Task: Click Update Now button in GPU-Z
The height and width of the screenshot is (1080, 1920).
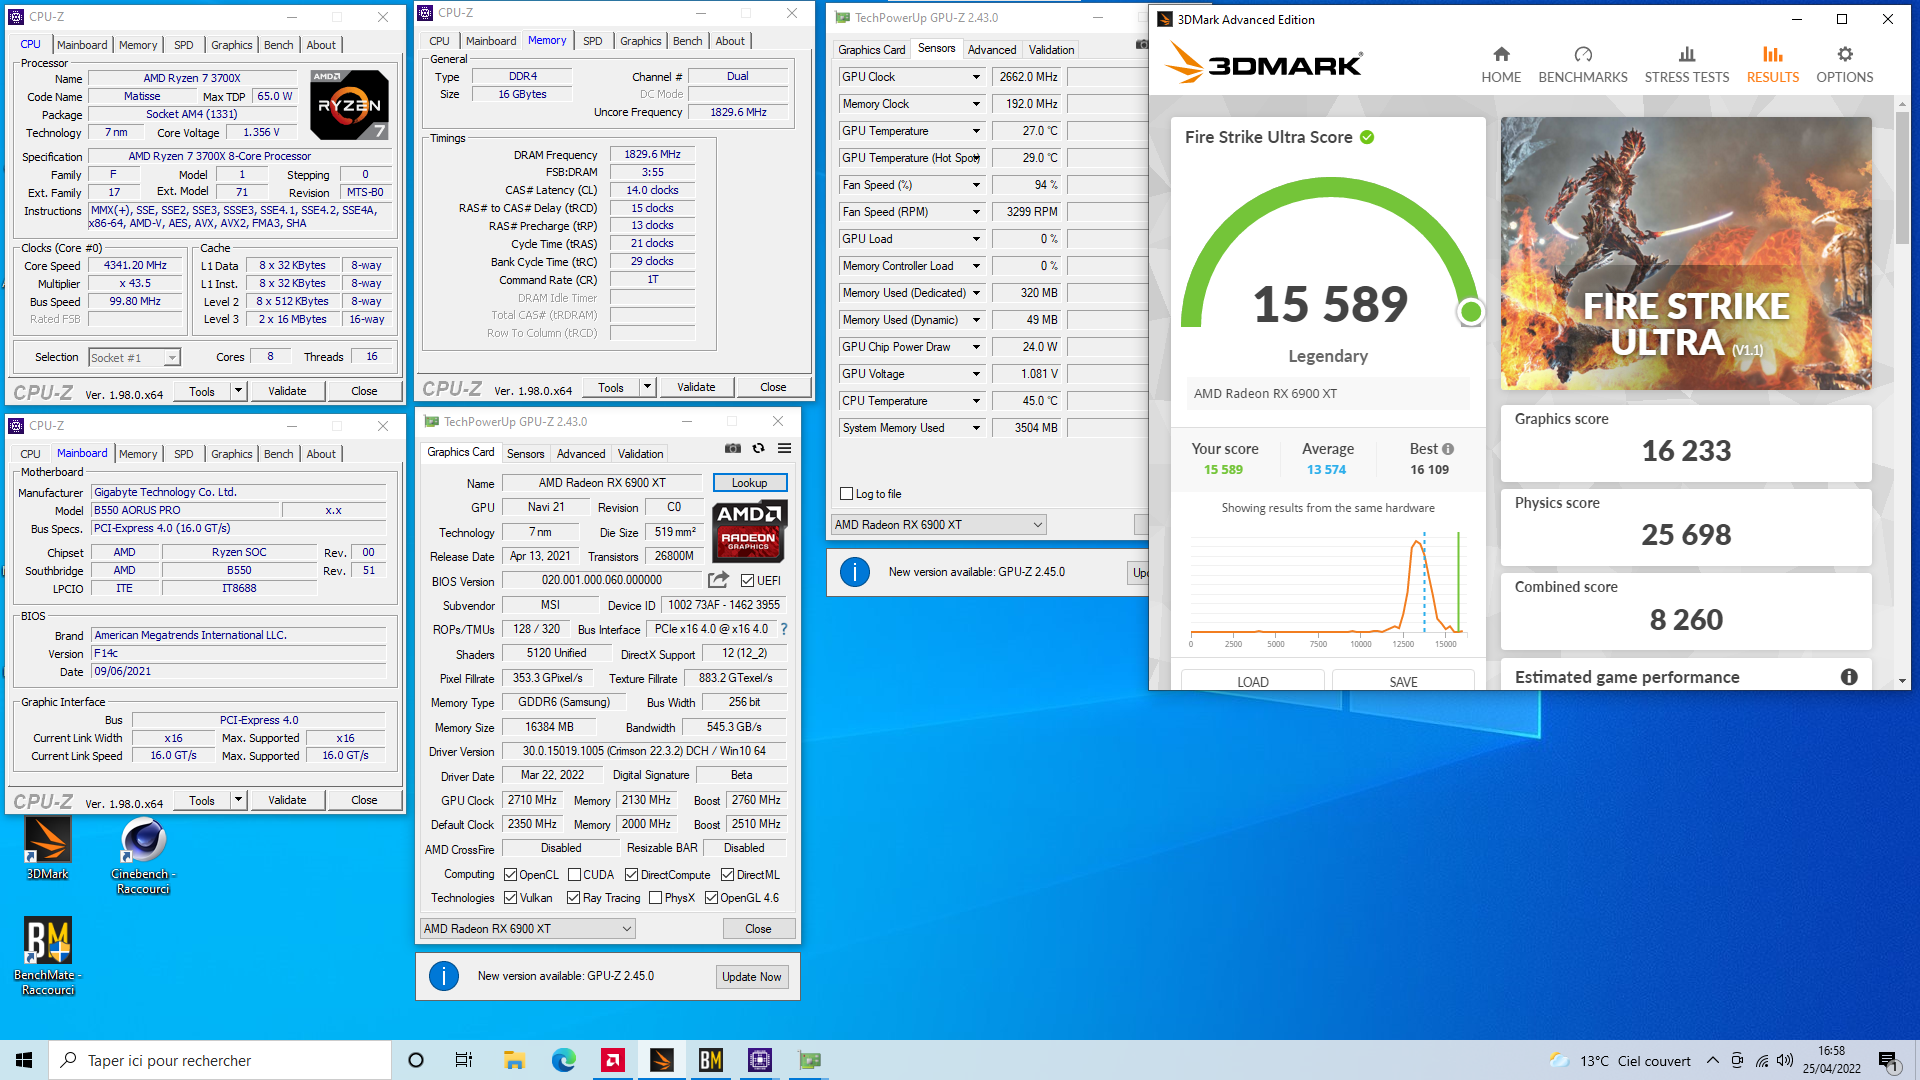Action: coord(751,977)
